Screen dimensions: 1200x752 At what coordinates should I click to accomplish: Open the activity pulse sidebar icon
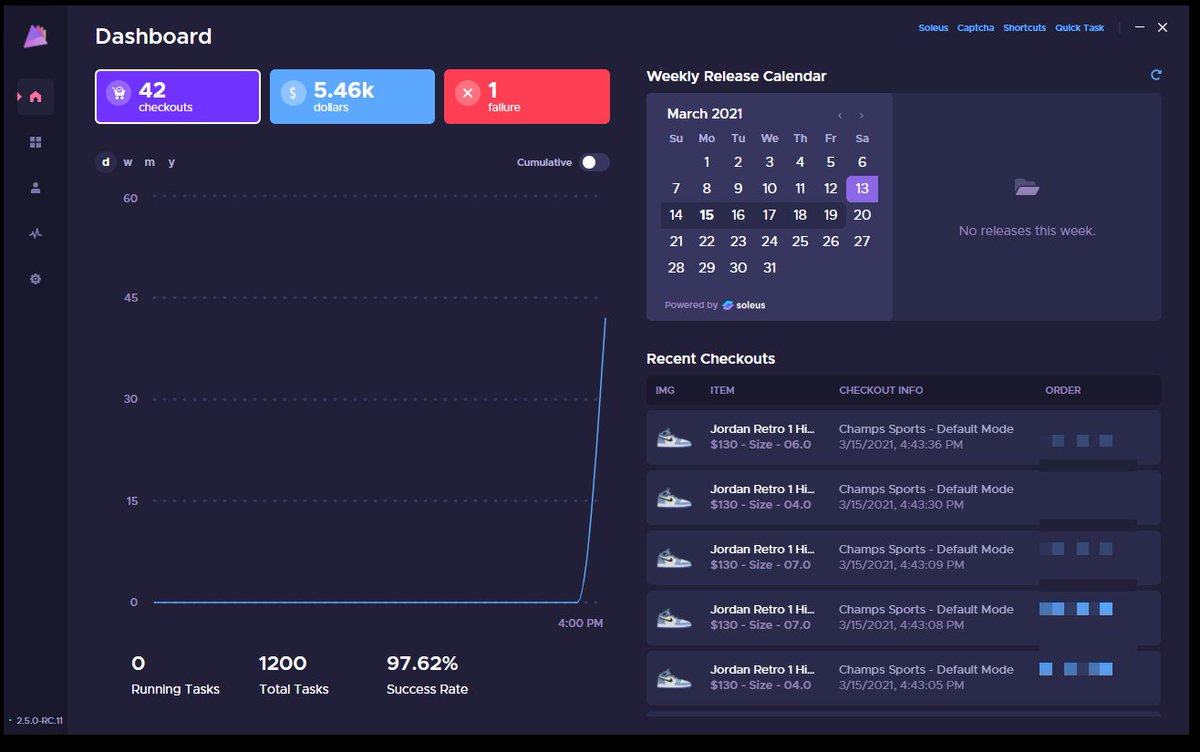tap(36, 234)
